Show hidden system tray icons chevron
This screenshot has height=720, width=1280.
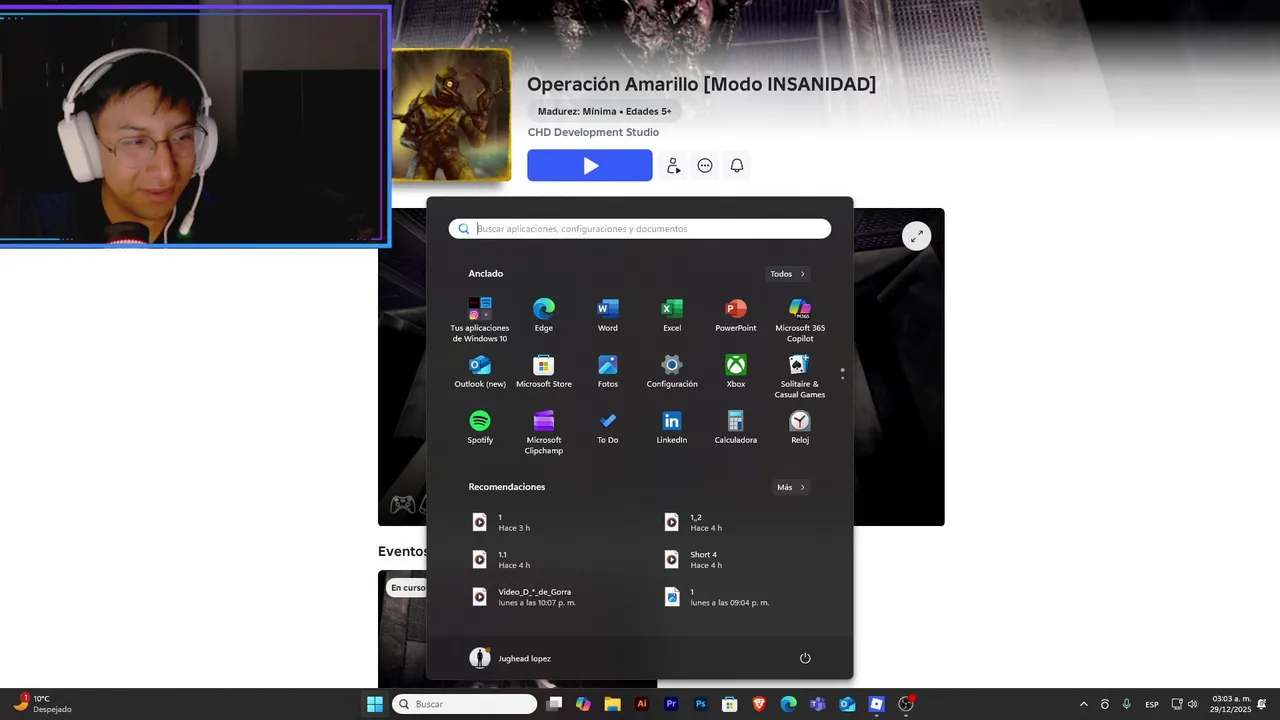(x=1083, y=704)
